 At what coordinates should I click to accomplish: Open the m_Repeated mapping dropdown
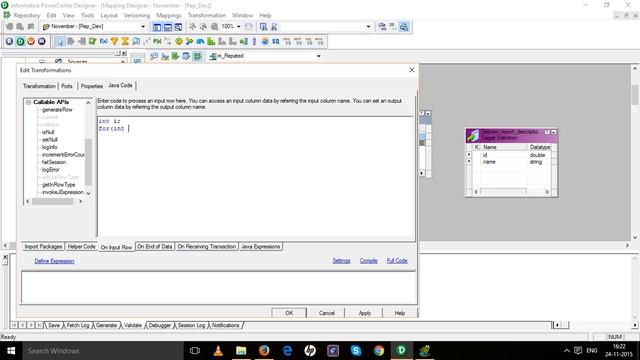pyautogui.click(x=318, y=56)
